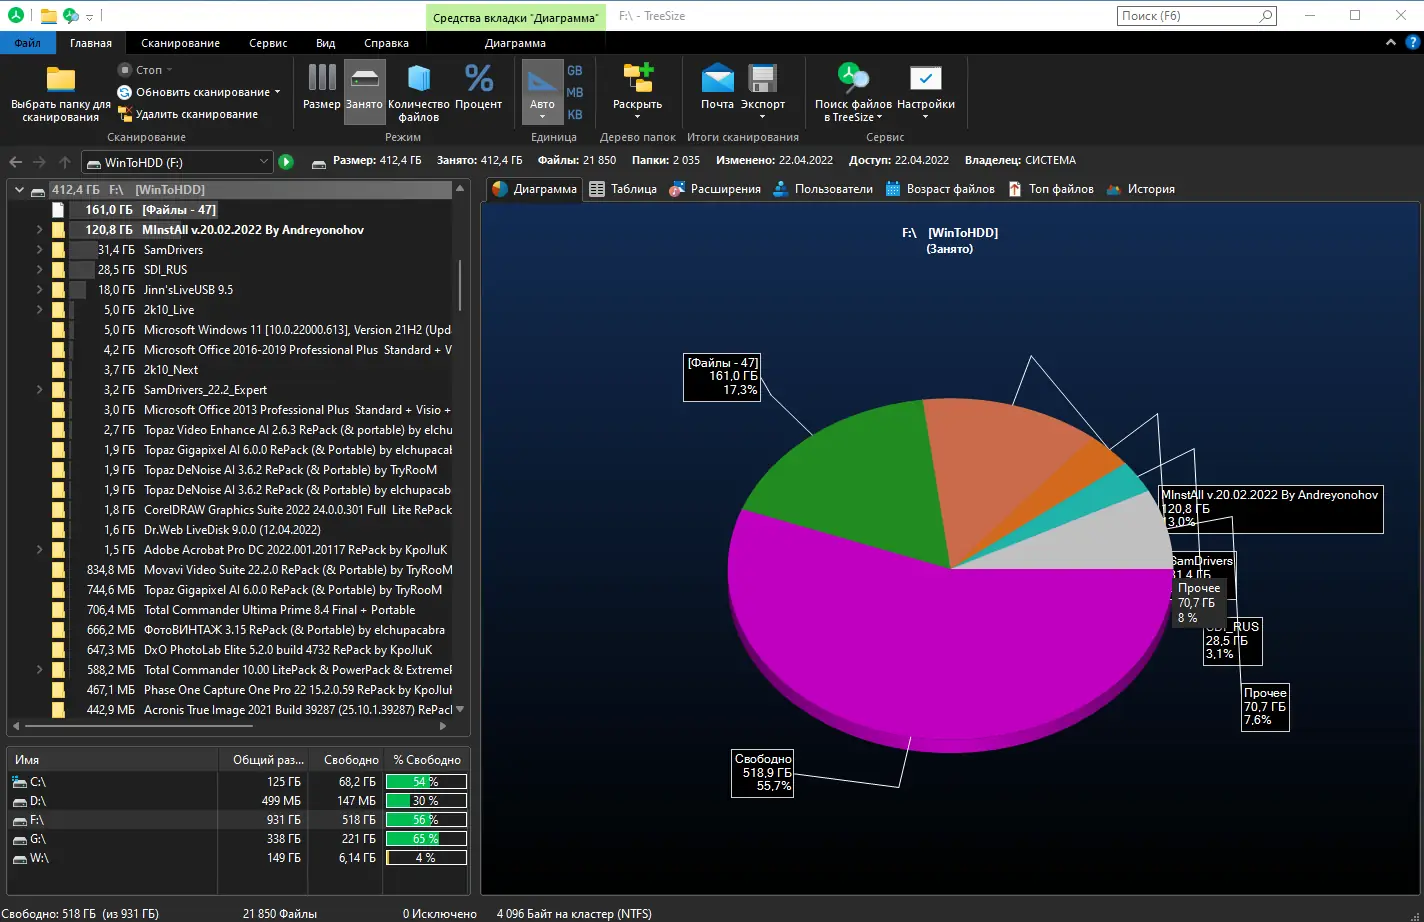This screenshot has width=1424, height=922.
Task: Show the Пользователи tab
Action: click(x=824, y=189)
